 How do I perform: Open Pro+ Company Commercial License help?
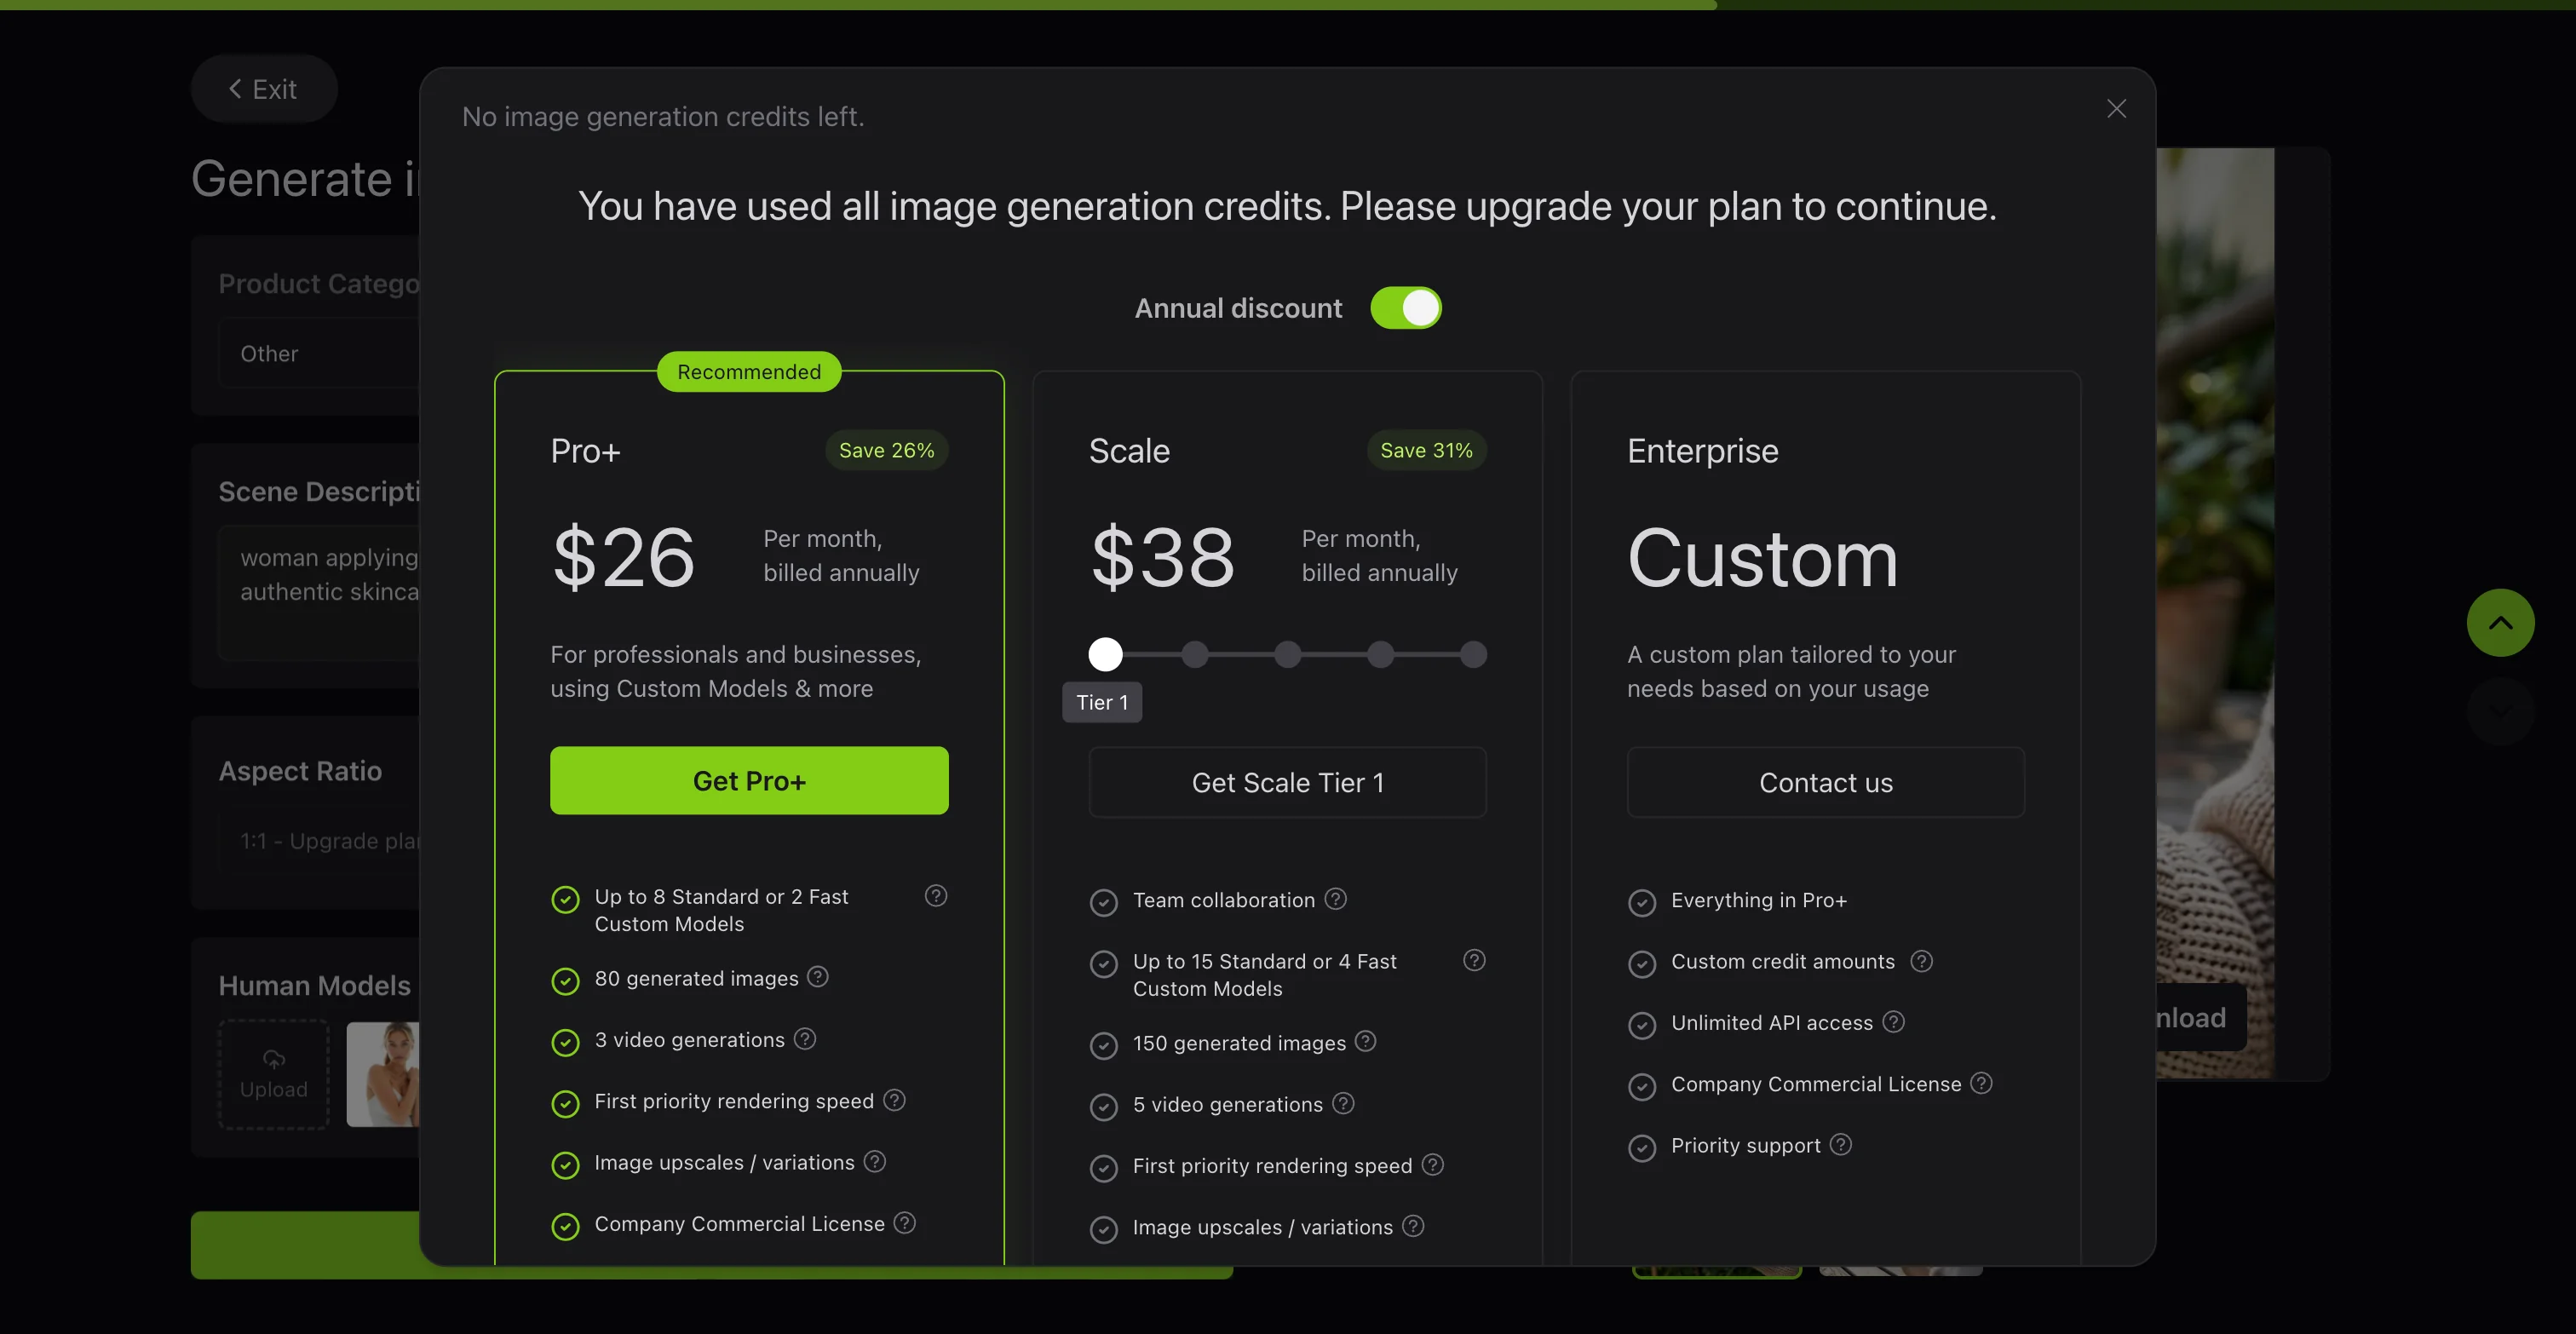(x=905, y=1222)
